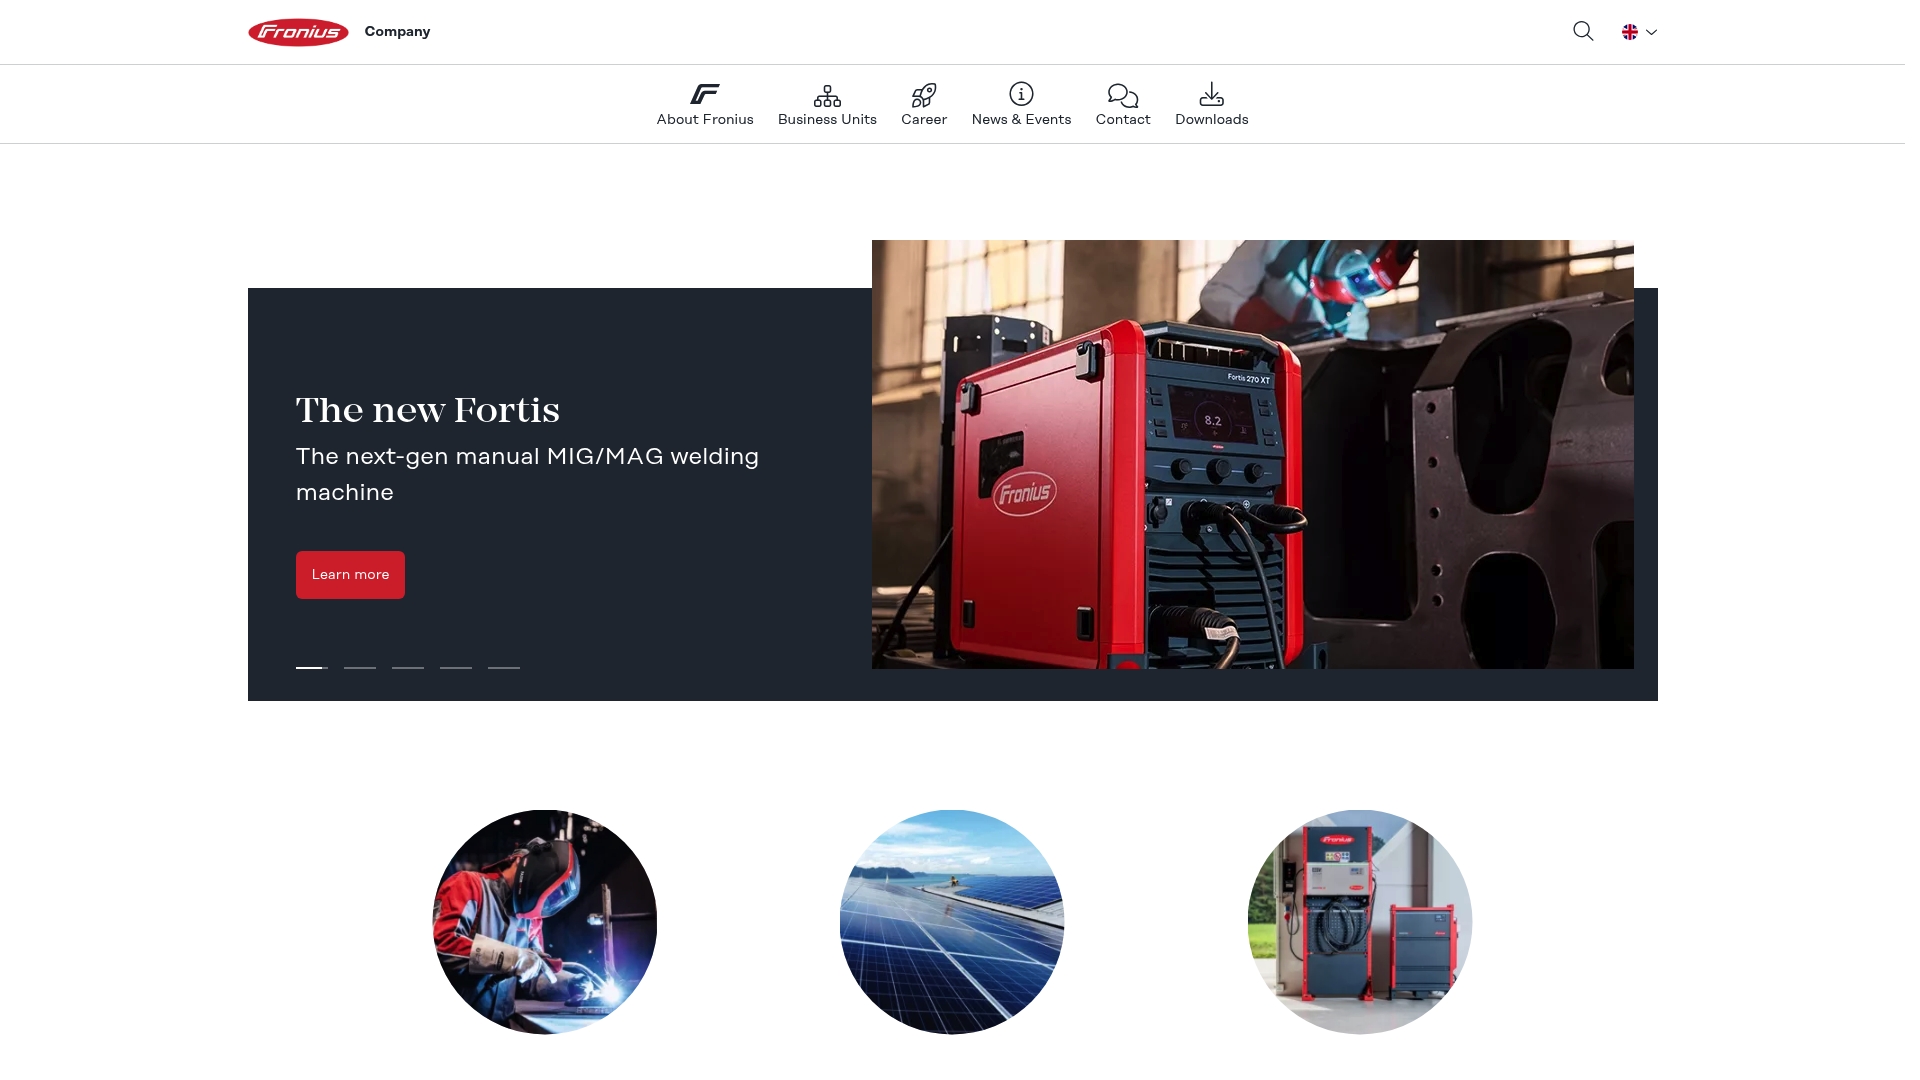Expand the language selector chevron
Viewport: 1920px width, 1080px height.
tap(1651, 32)
